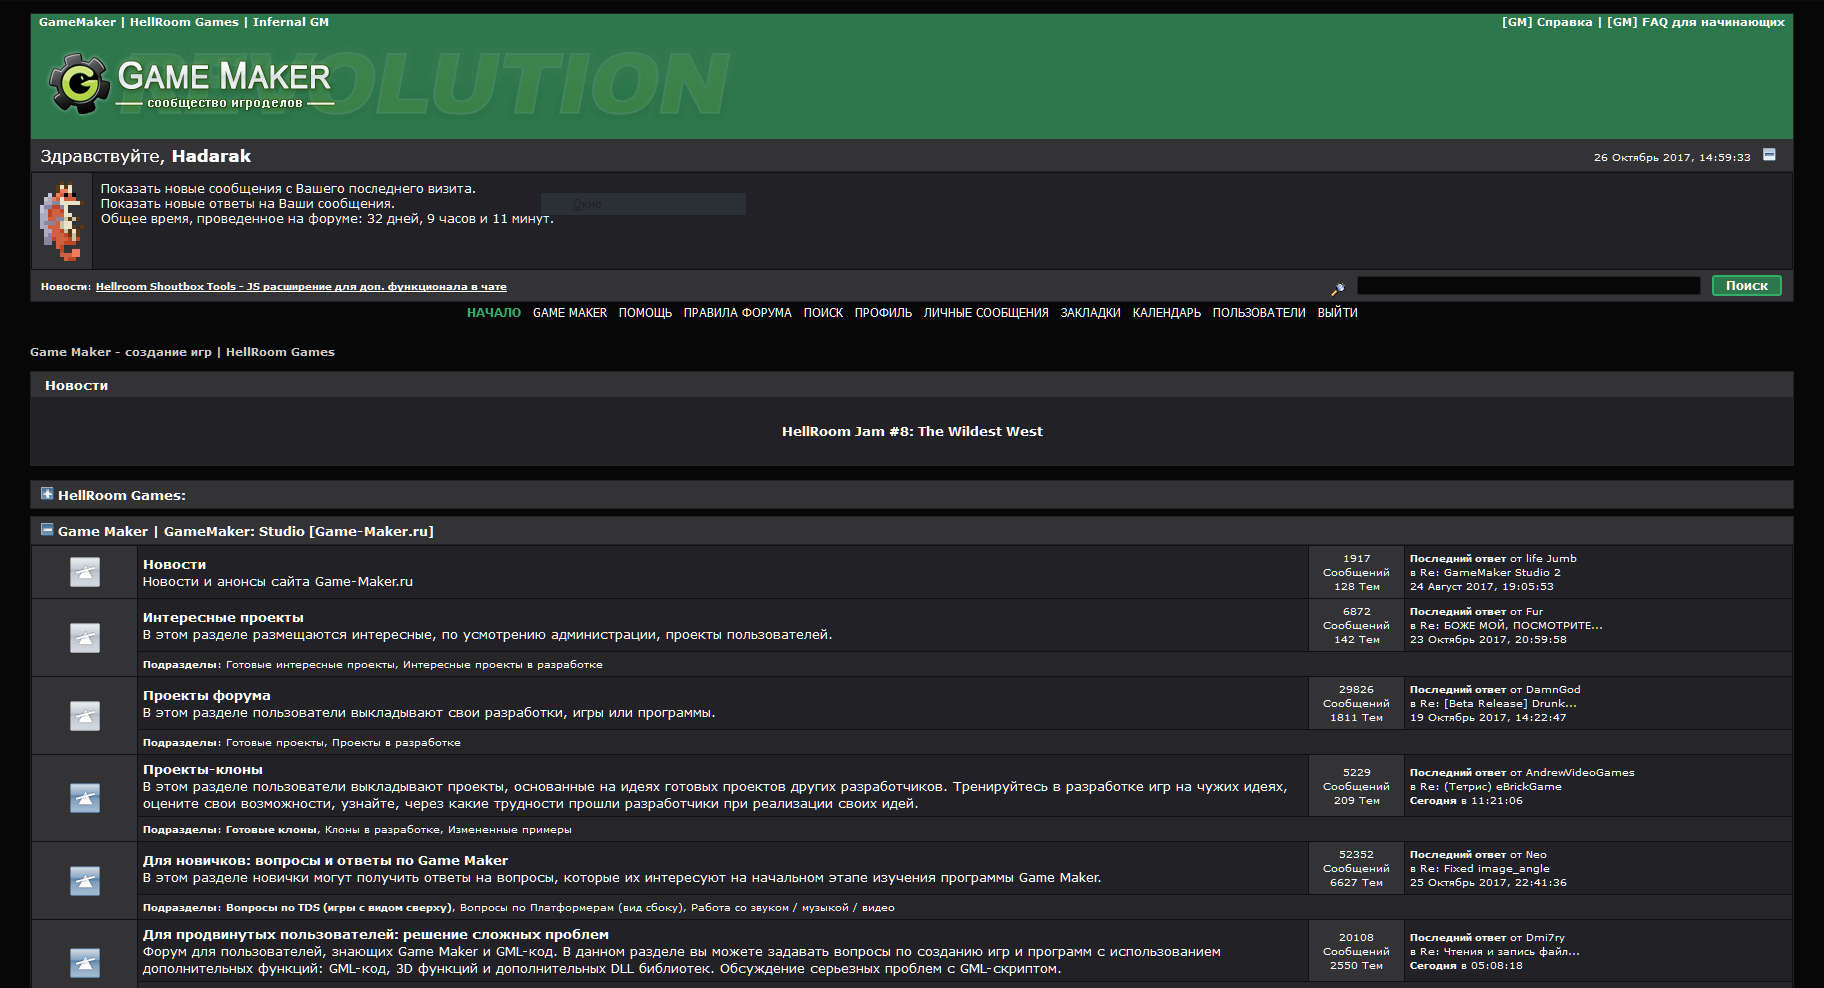Open Готовые интересные проекты subboard
The height and width of the screenshot is (988, 1824).
click(311, 665)
